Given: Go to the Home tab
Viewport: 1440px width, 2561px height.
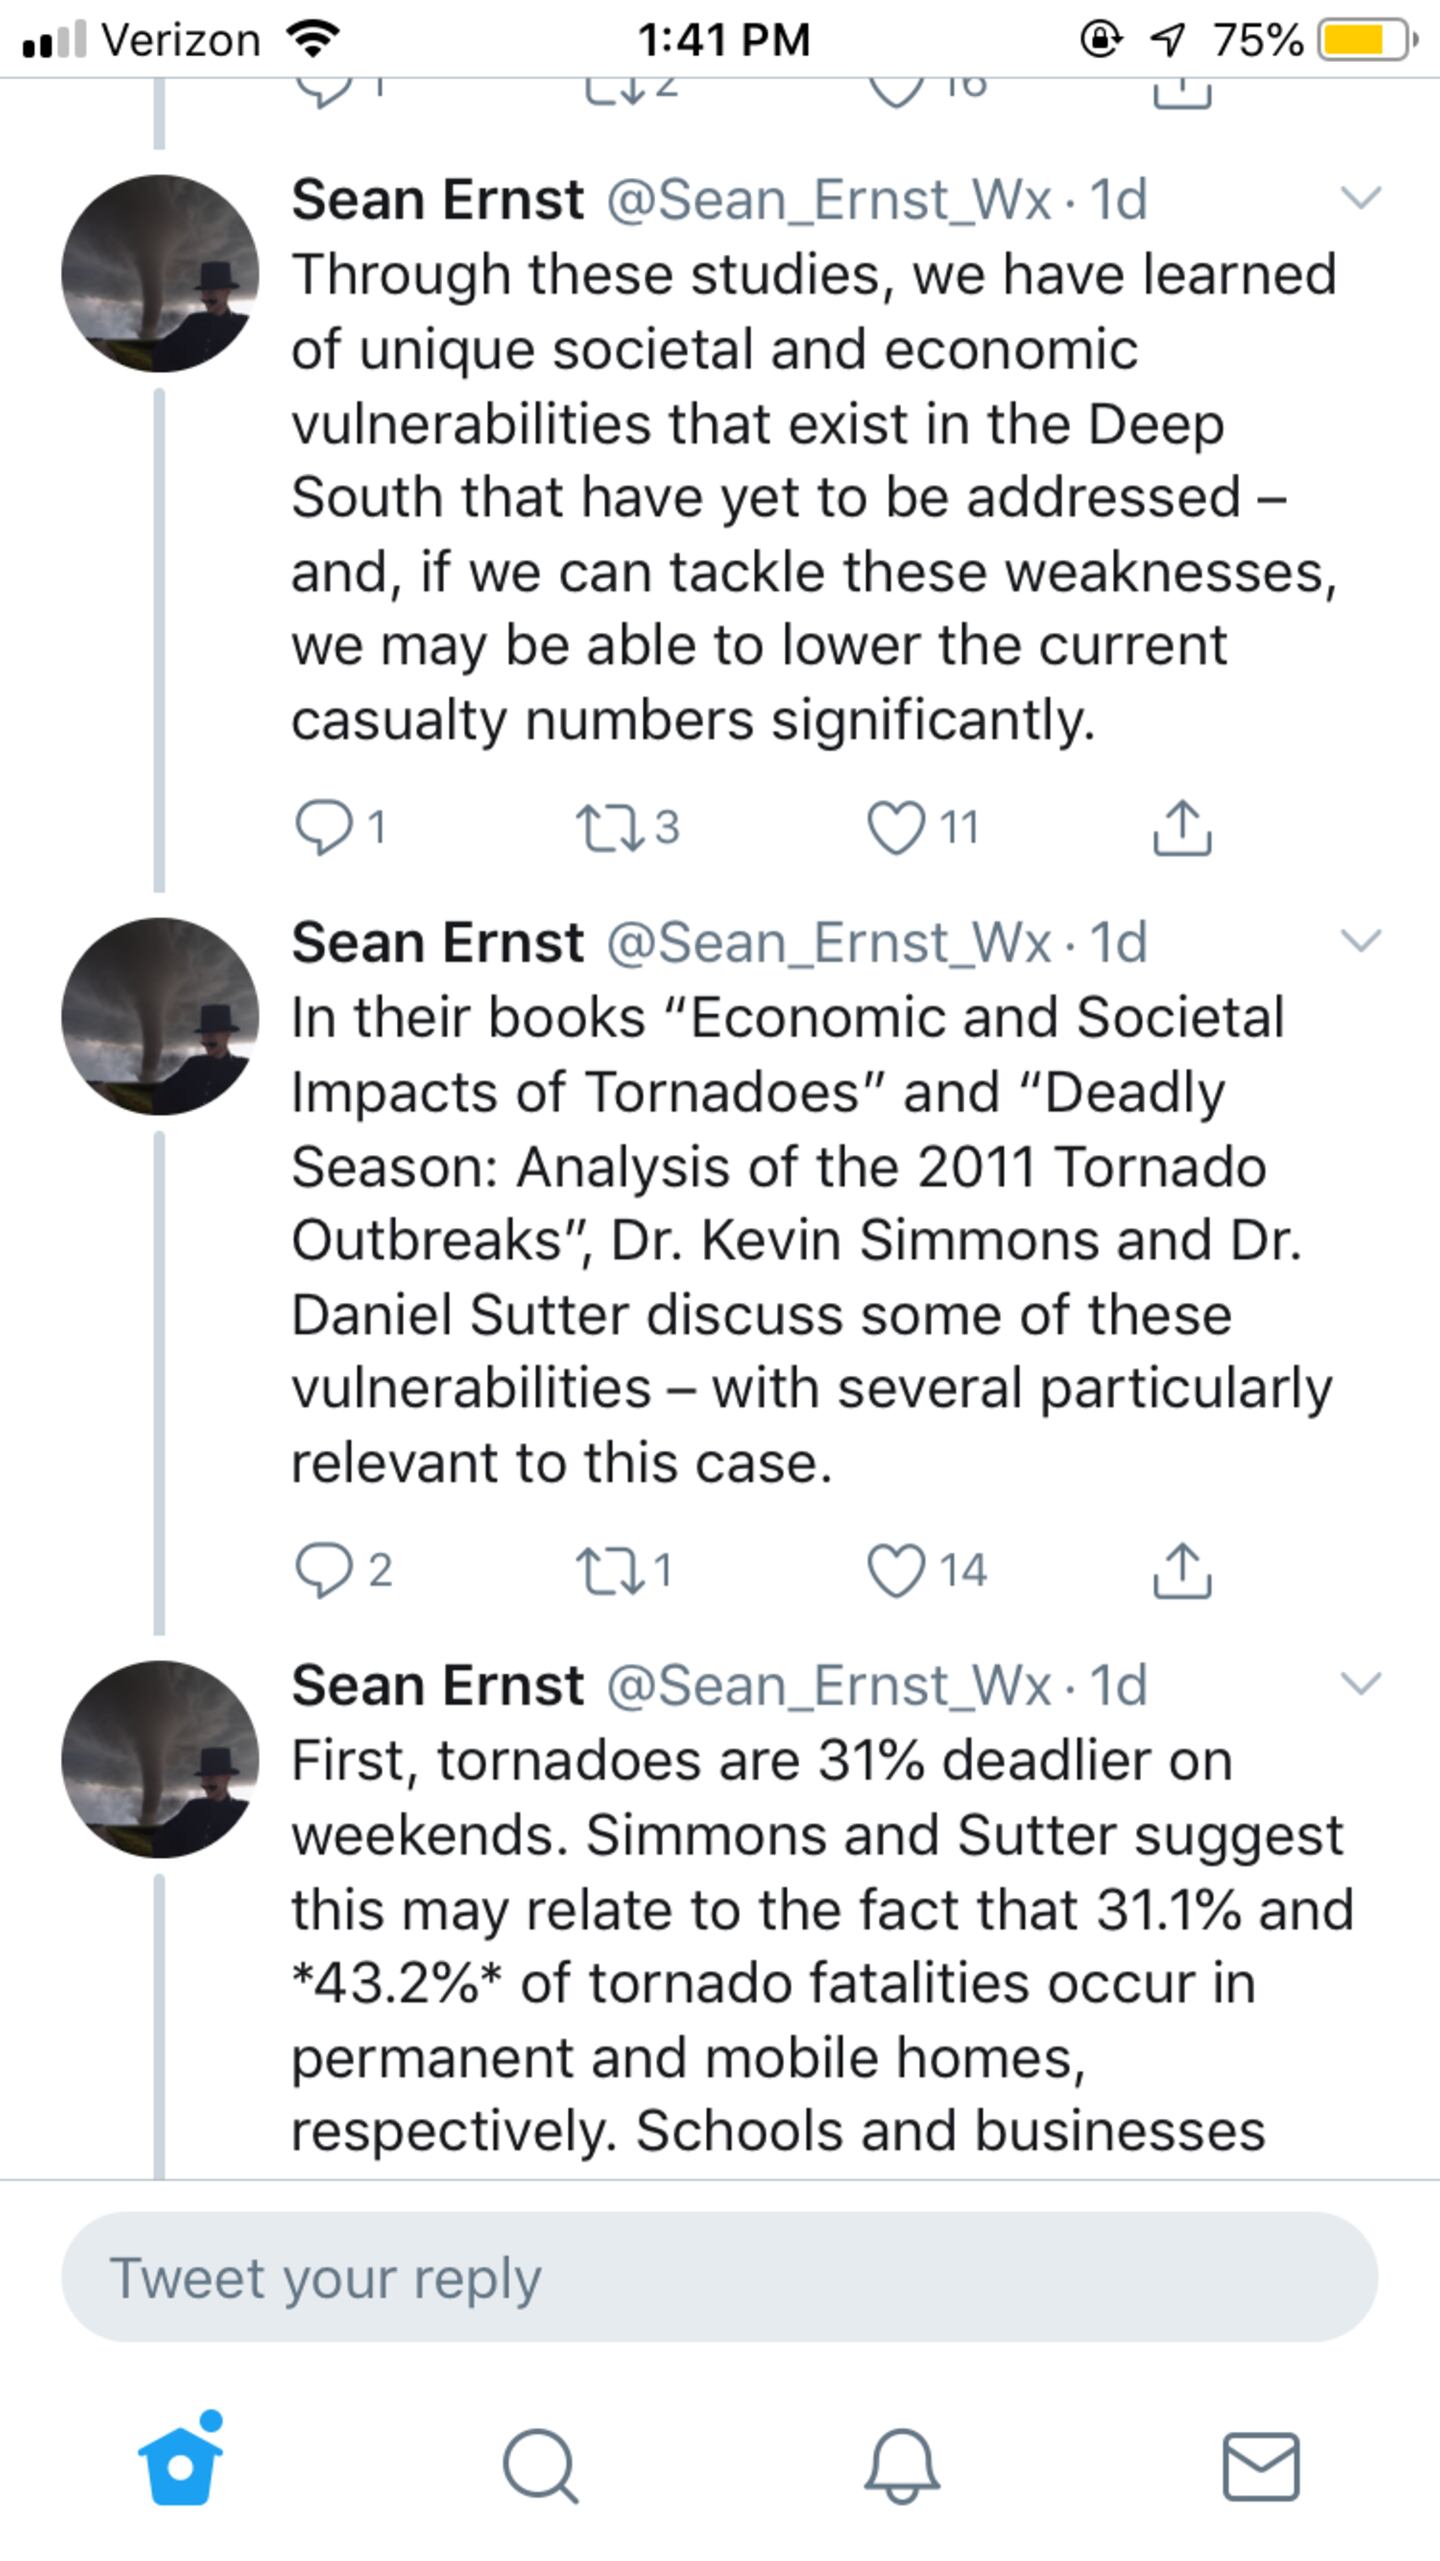Looking at the screenshot, I should [181, 2465].
